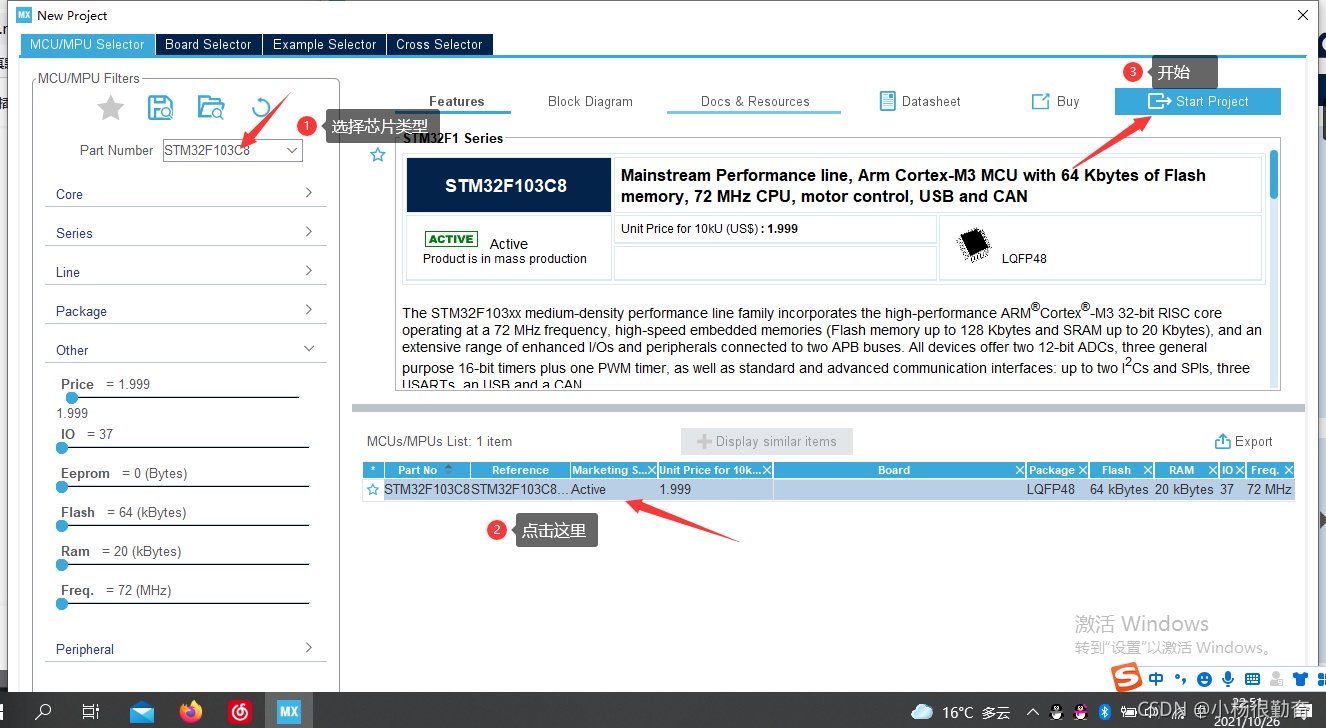
Task: Switch to Example Selector tab
Action: coord(324,44)
